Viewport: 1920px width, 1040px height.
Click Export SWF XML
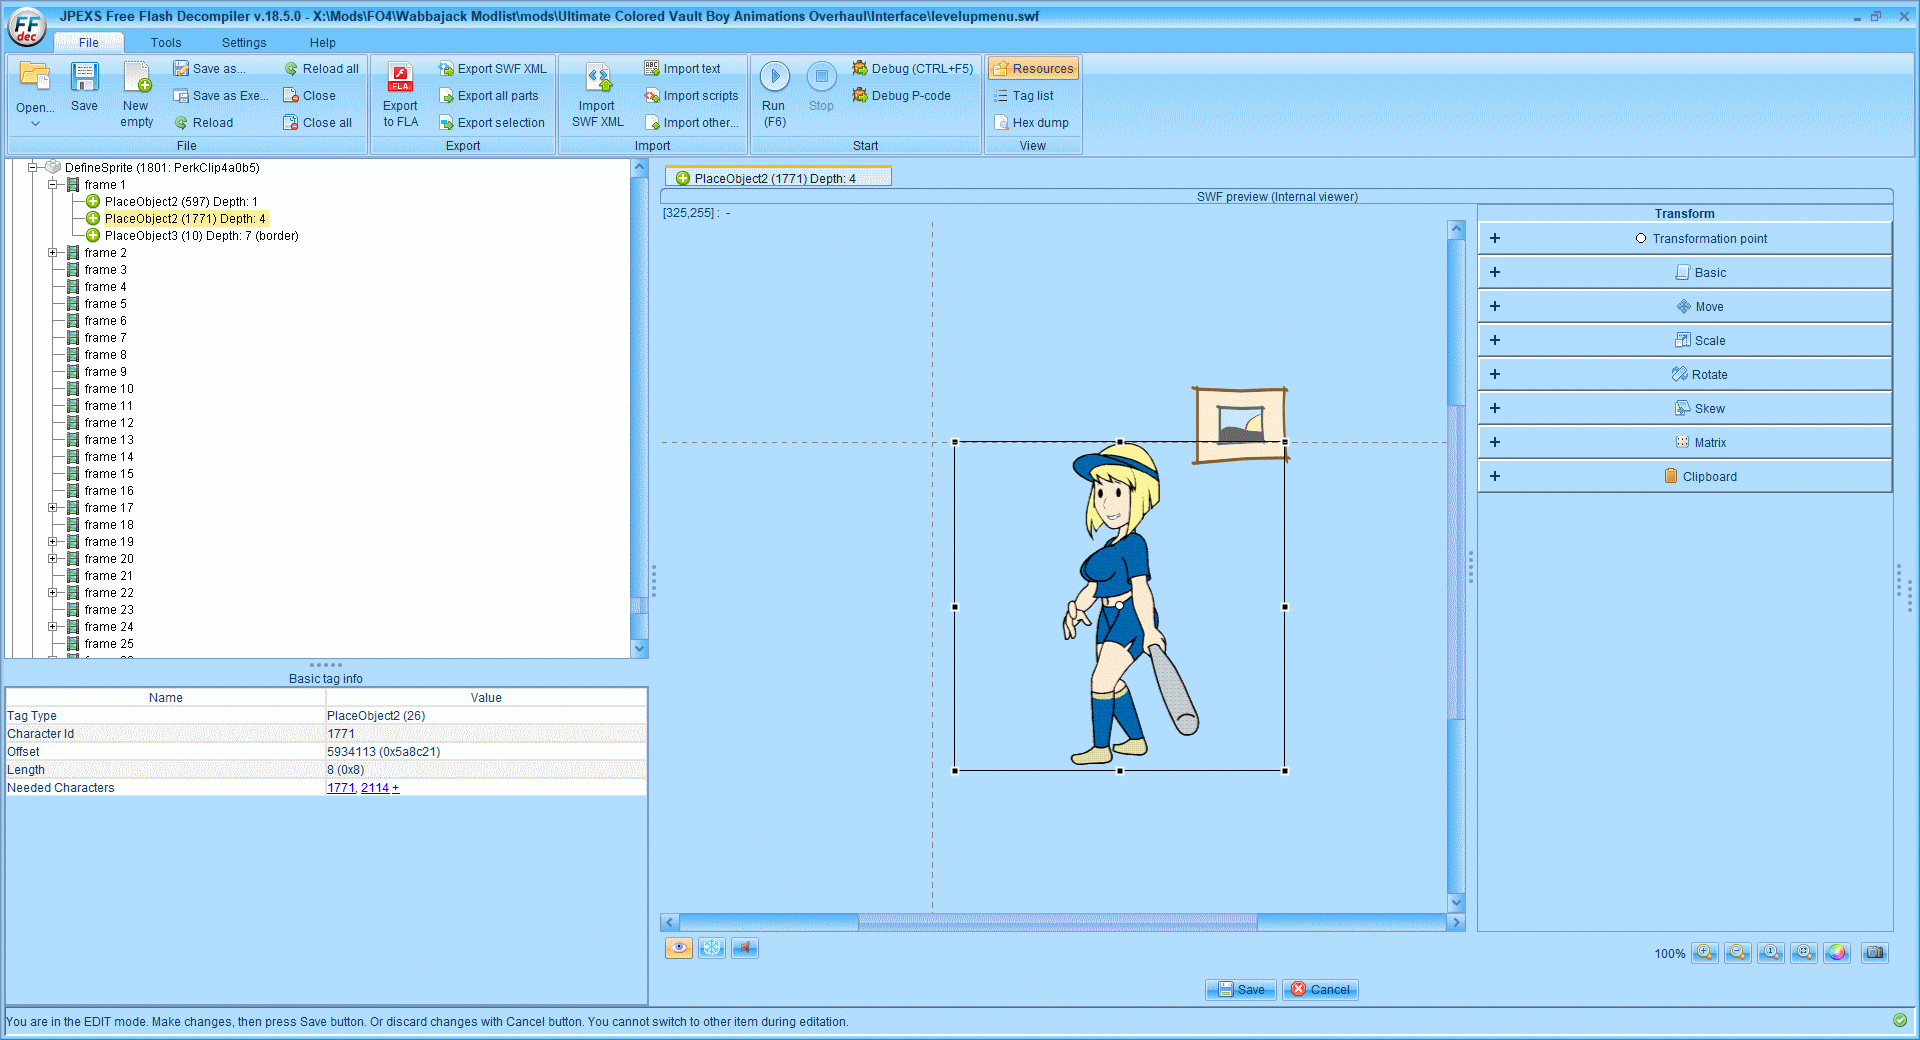point(493,69)
